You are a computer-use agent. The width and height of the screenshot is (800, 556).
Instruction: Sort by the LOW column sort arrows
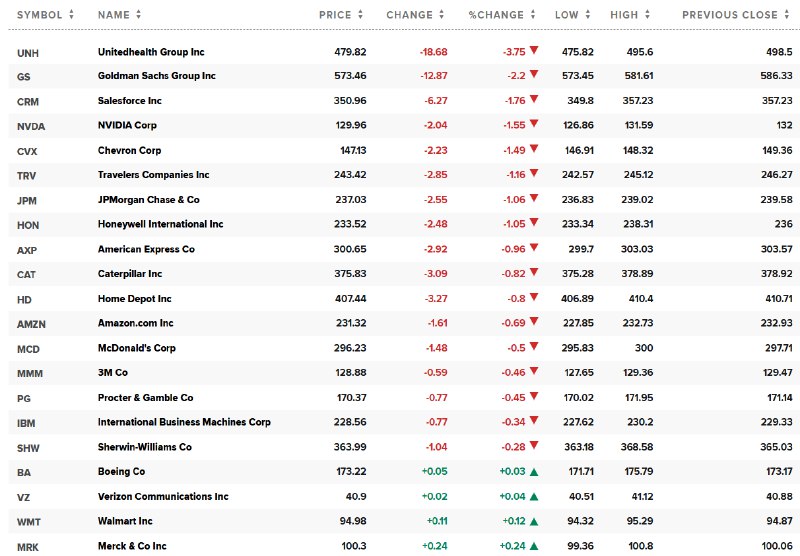coord(587,15)
